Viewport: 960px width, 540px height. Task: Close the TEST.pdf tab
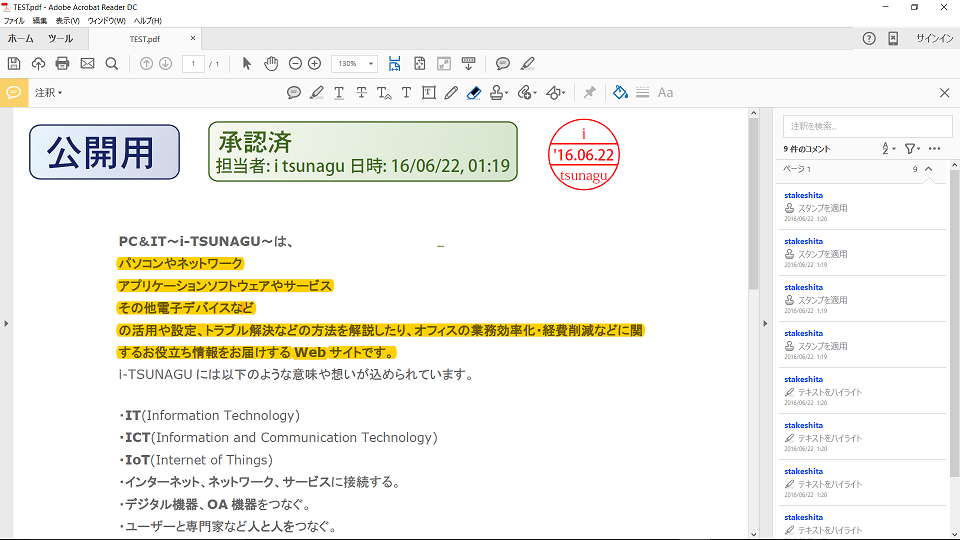tap(193, 39)
